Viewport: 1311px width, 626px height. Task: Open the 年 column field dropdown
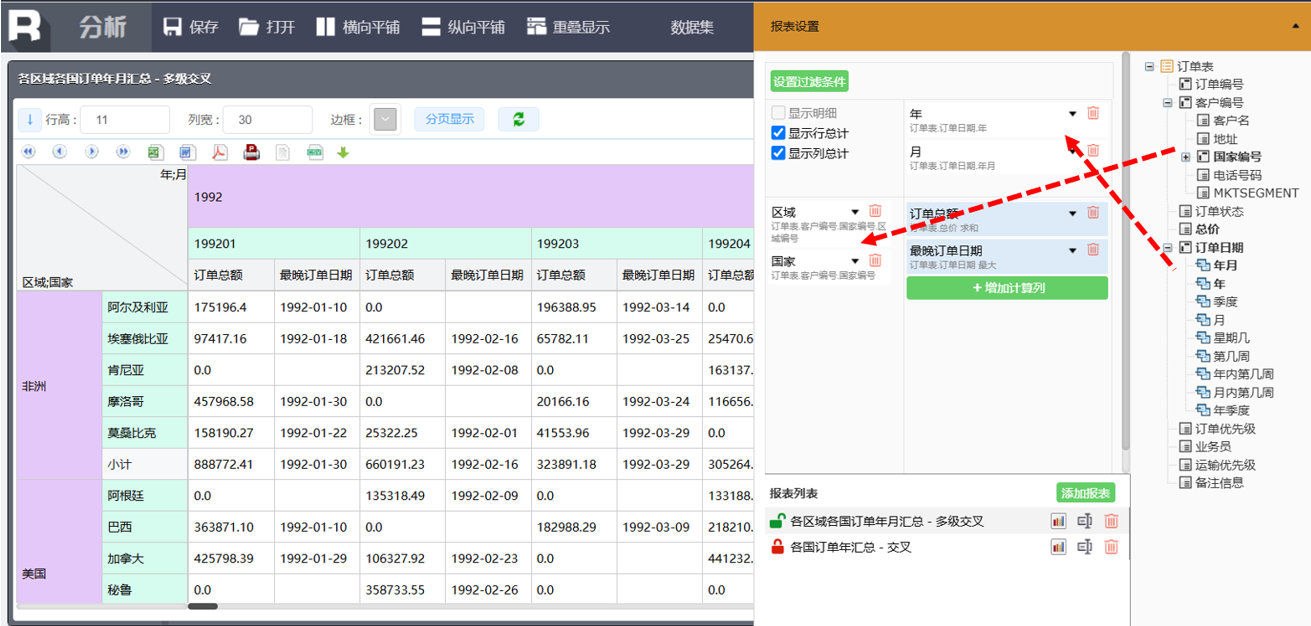click(x=1073, y=114)
